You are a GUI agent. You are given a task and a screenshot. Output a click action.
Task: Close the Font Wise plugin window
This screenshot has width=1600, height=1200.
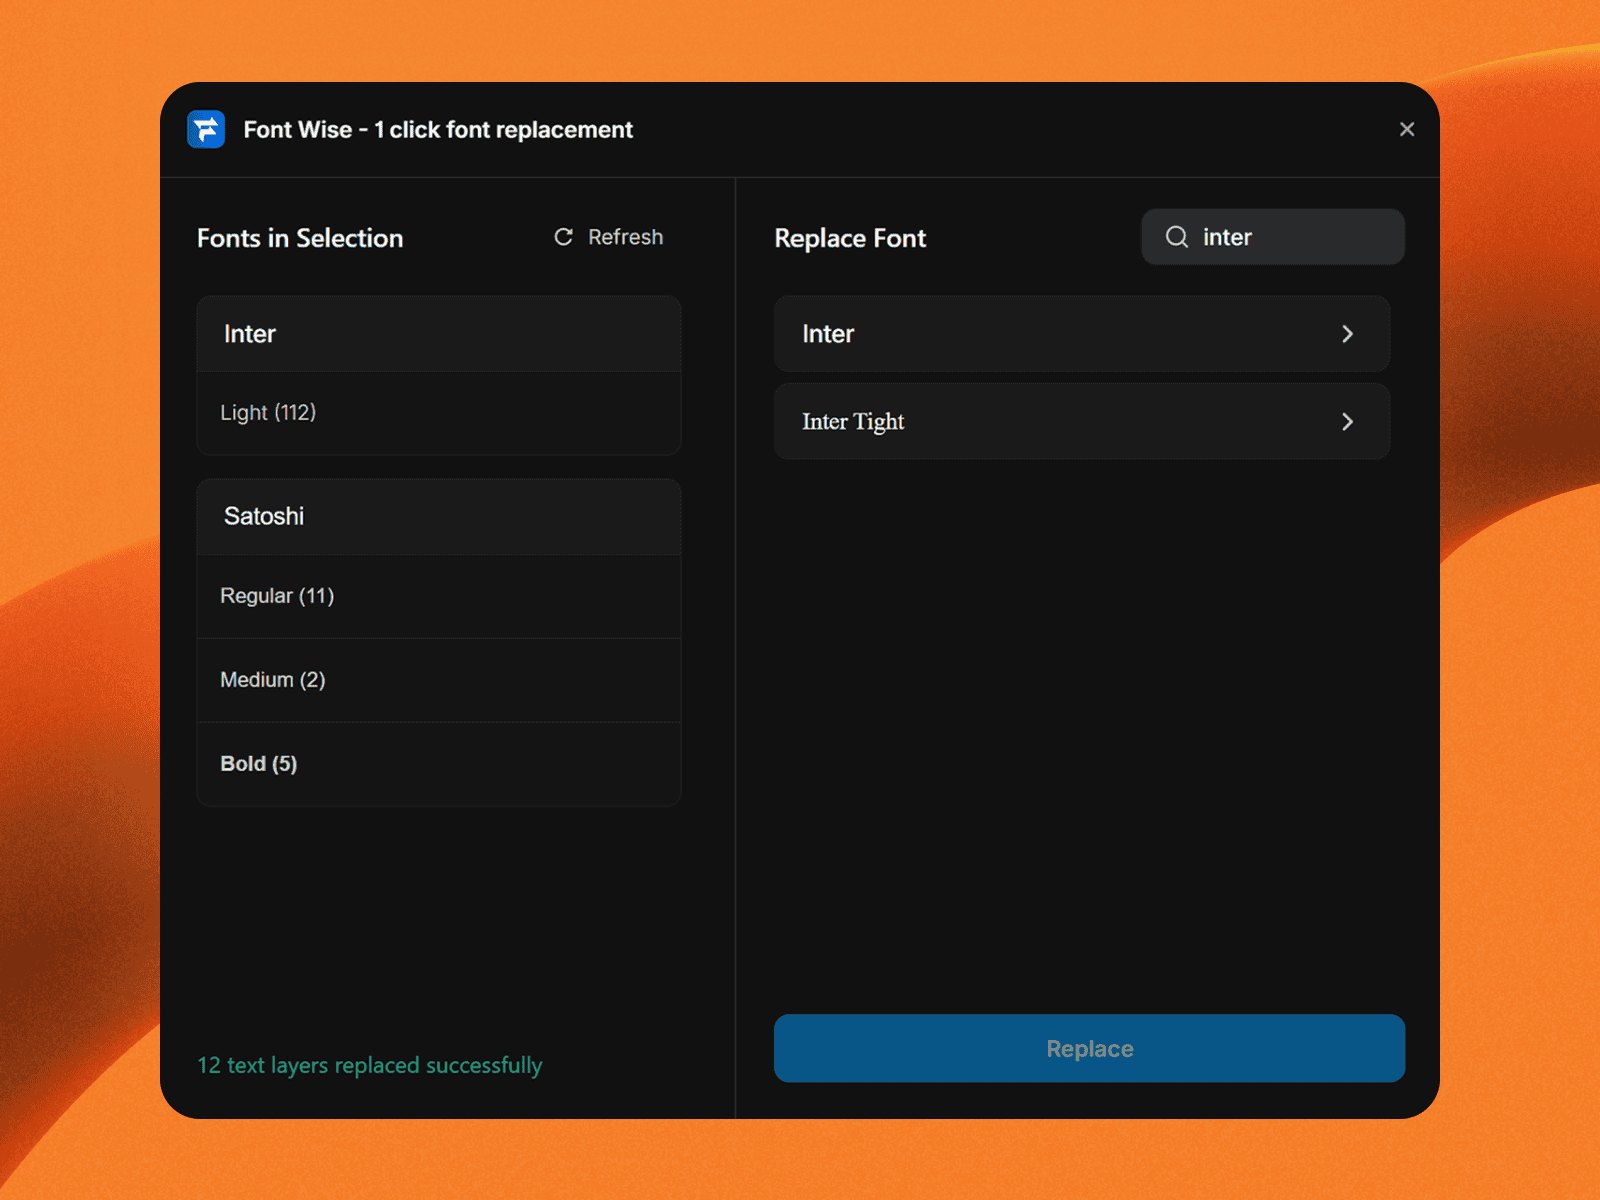pos(1407,129)
